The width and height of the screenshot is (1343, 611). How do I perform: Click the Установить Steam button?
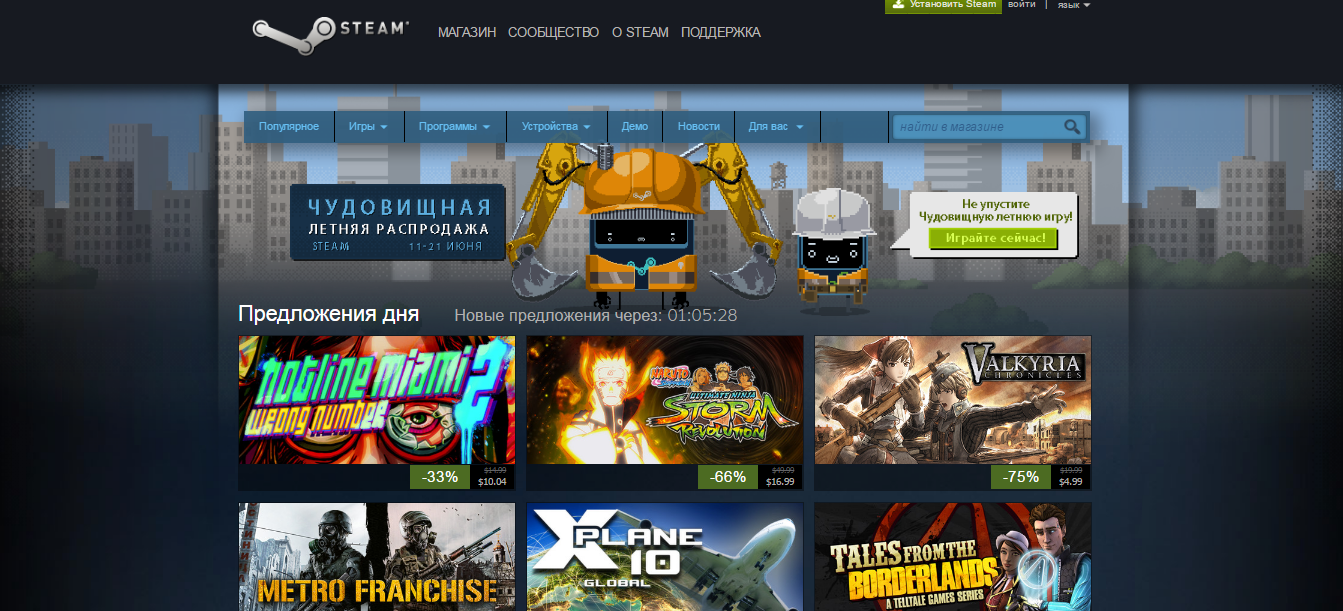pos(944,5)
